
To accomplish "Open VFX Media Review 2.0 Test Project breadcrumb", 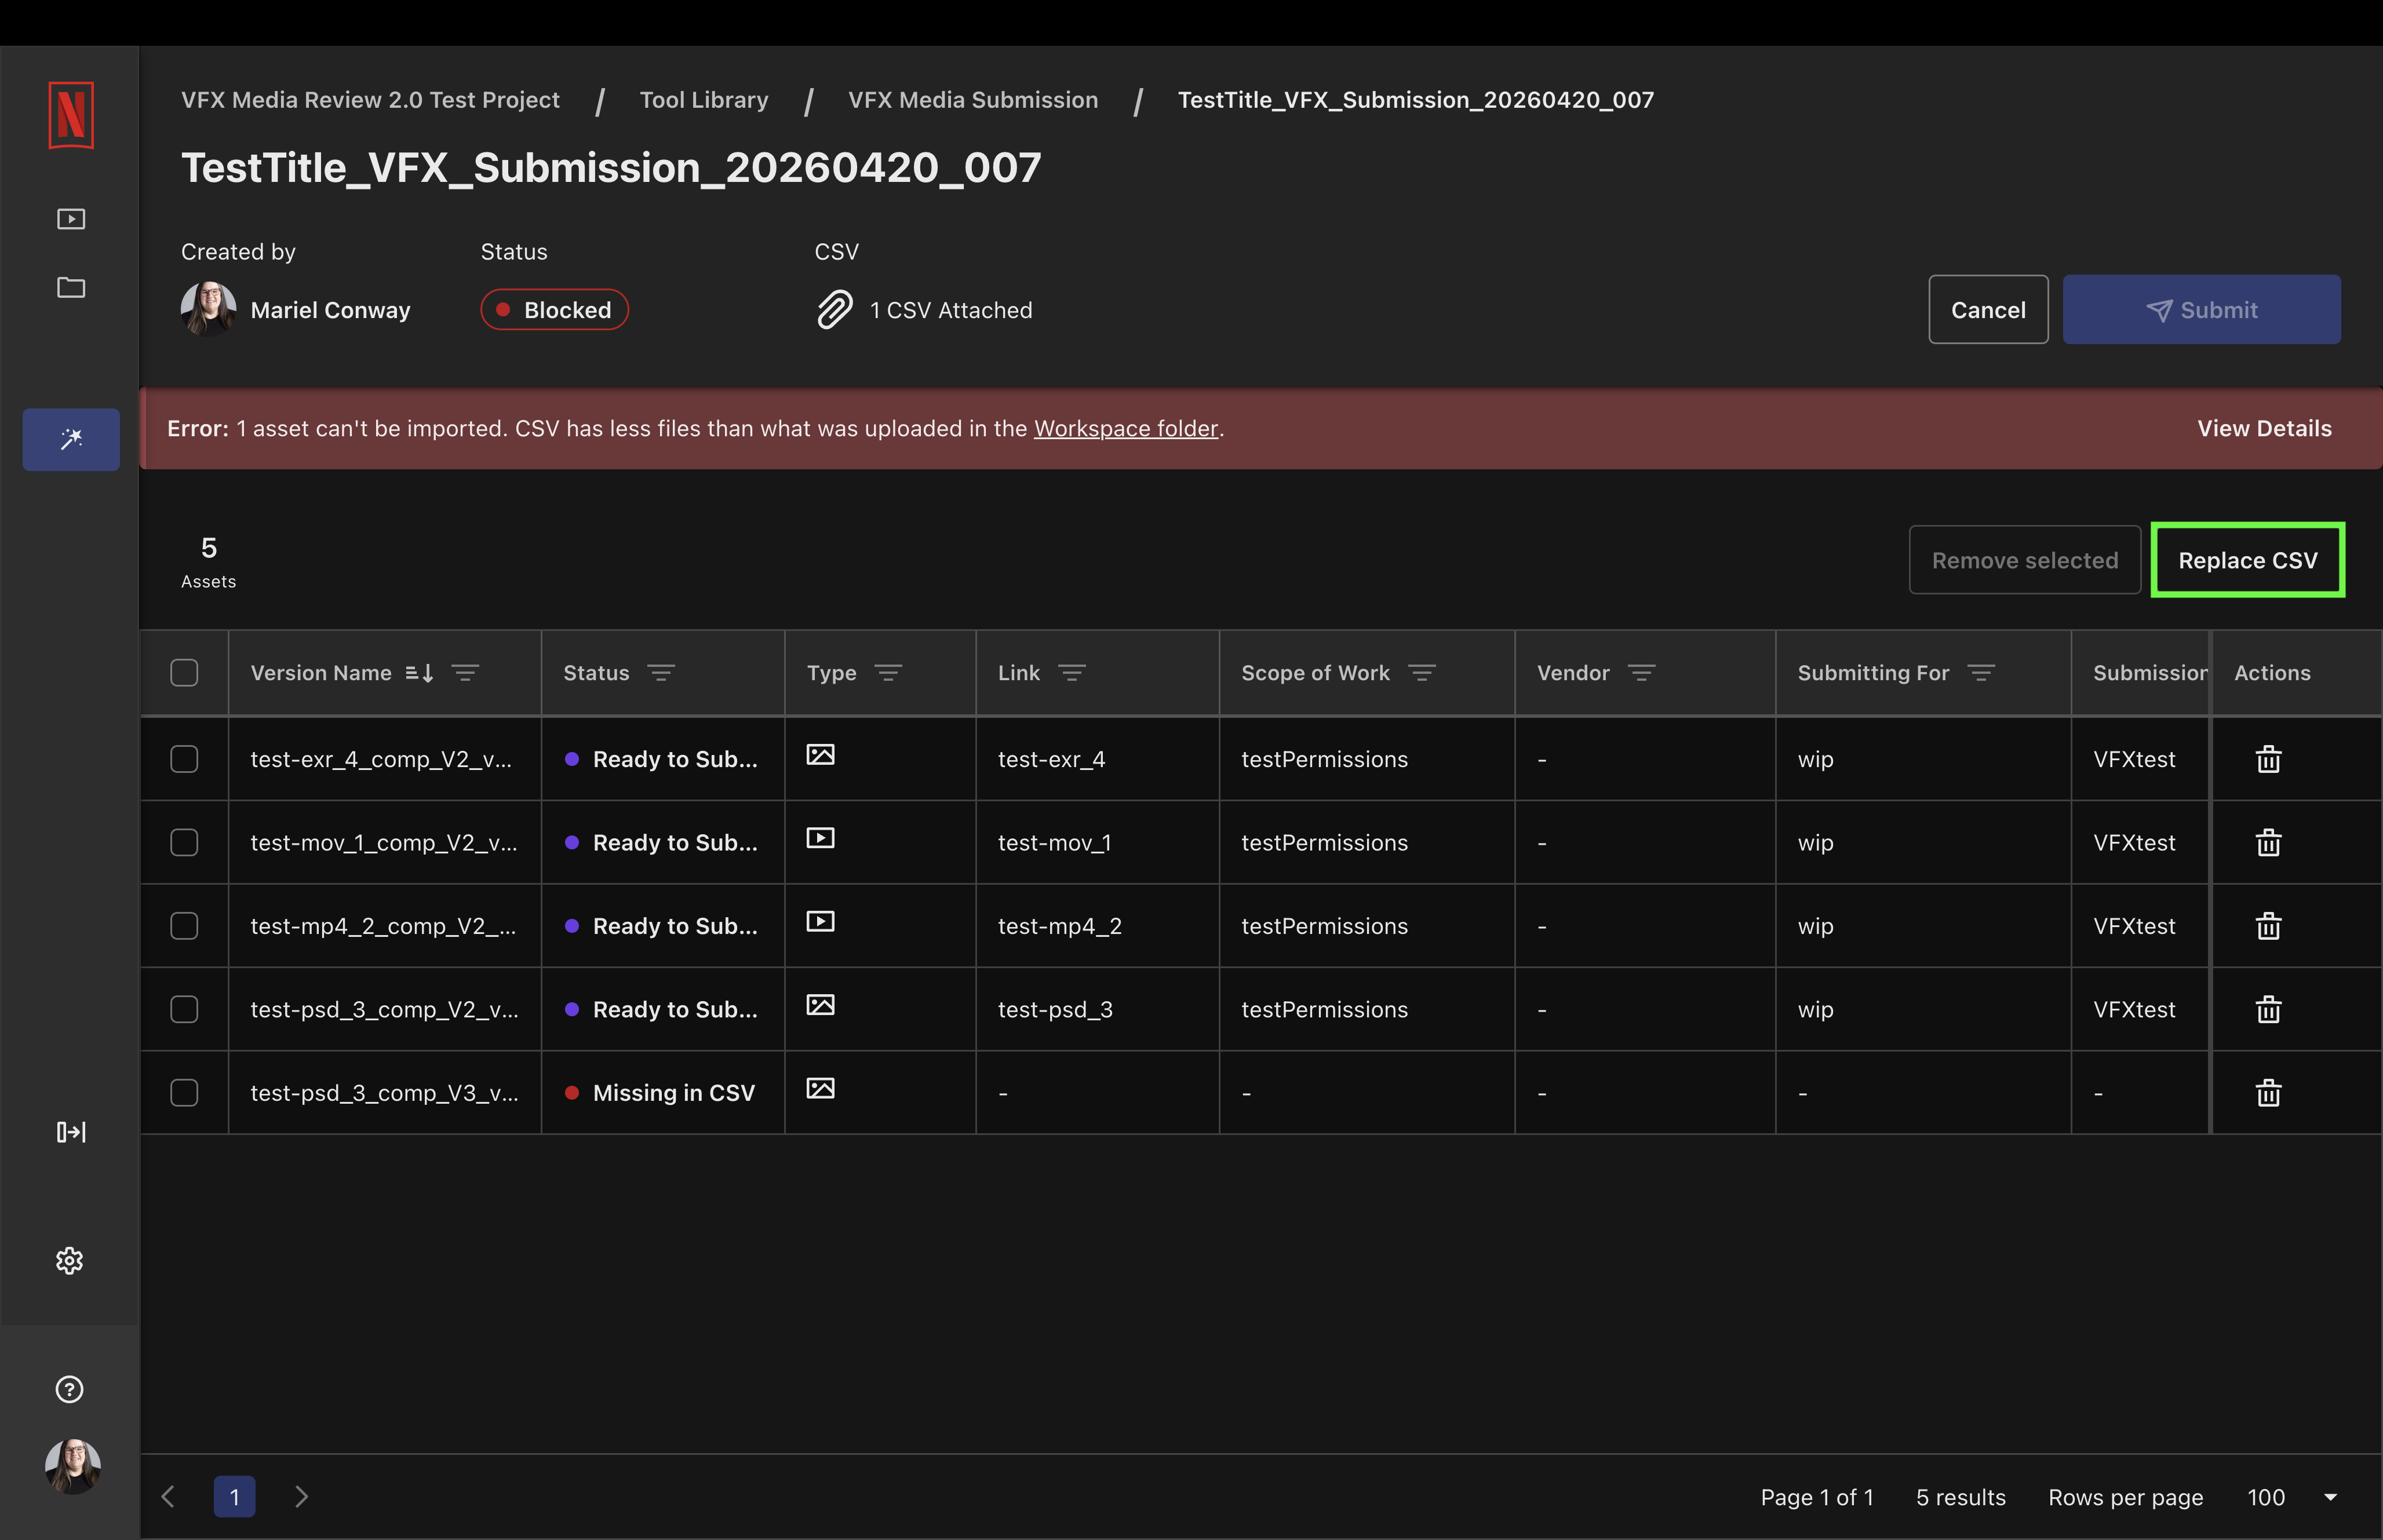I will coord(370,100).
